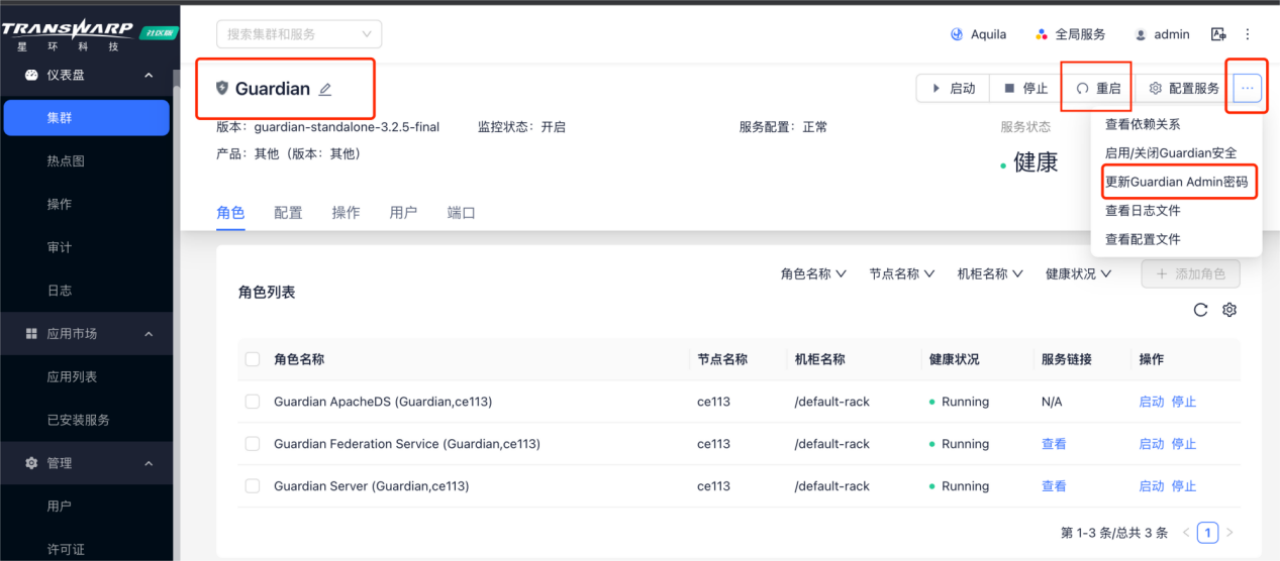The width and height of the screenshot is (1280, 561).
Task: Select 更新Guardian Admin密码 menu item
Action: point(1176,182)
